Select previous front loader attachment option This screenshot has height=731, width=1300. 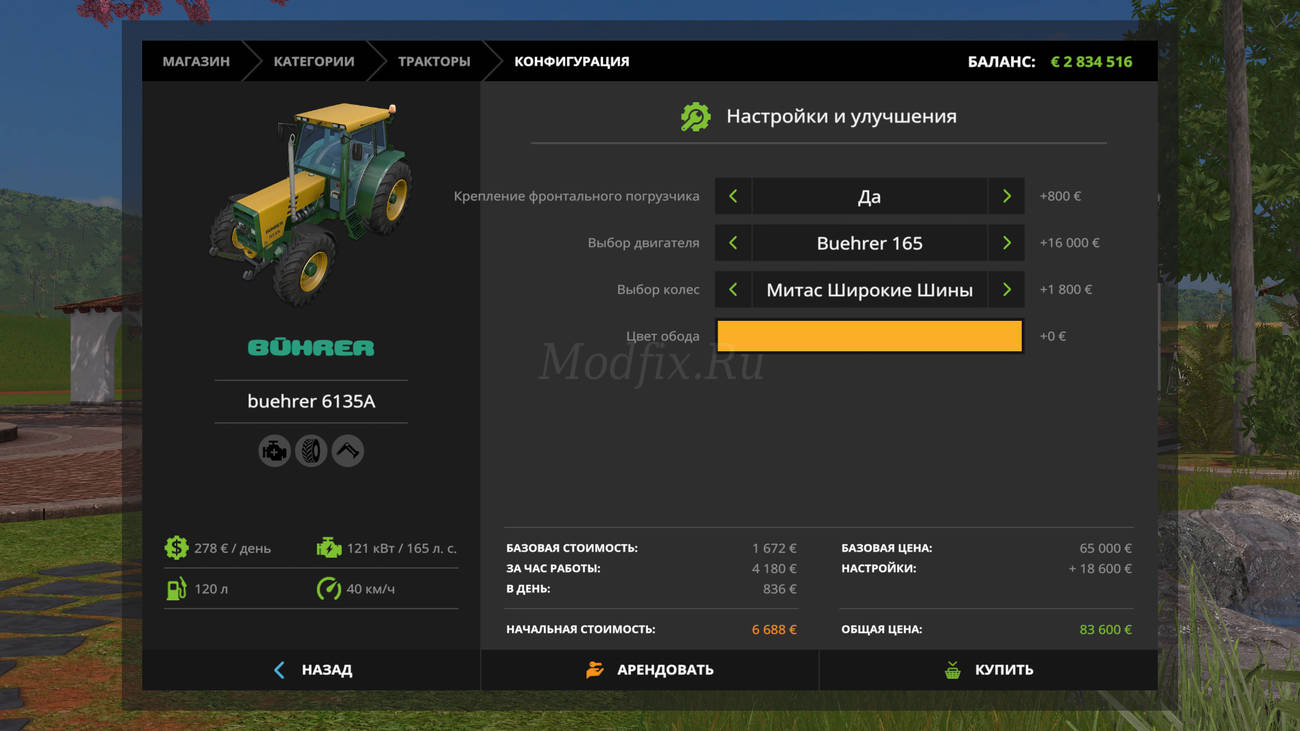733,196
